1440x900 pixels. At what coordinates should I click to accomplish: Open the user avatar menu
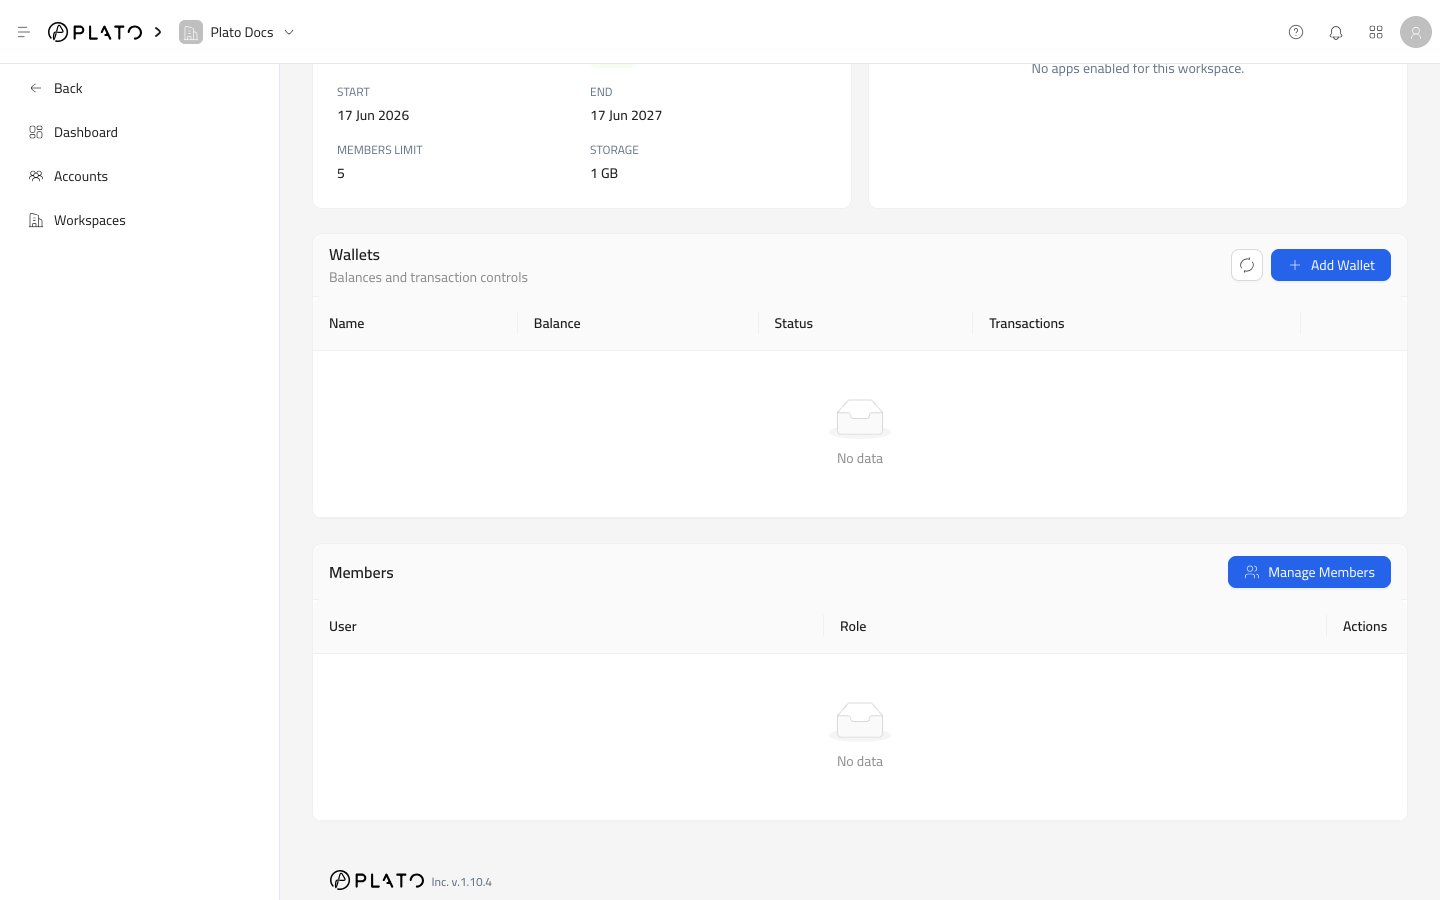[x=1416, y=32]
